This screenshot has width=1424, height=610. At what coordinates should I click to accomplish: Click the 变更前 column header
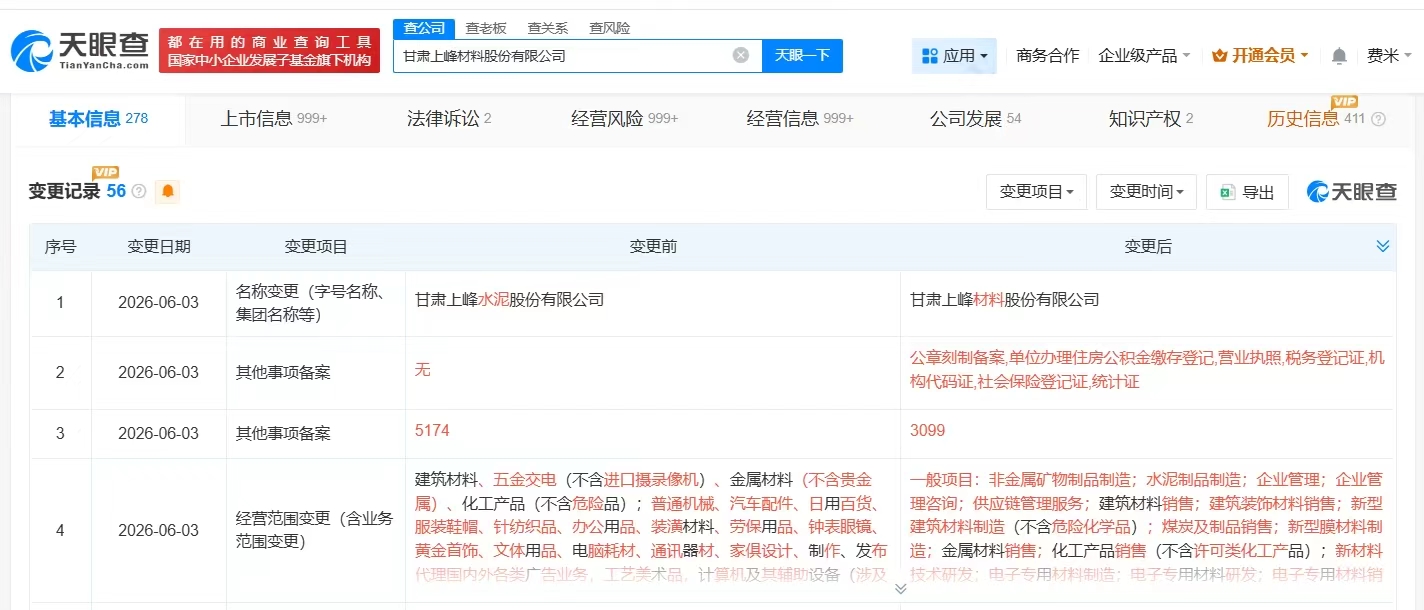[x=653, y=246]
